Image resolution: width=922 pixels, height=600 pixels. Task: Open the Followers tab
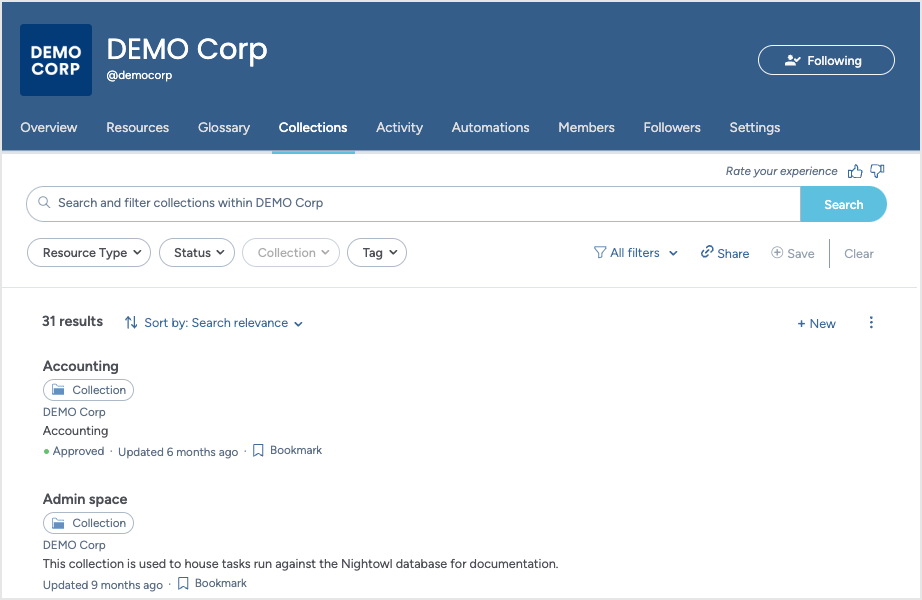pos(672,128)
